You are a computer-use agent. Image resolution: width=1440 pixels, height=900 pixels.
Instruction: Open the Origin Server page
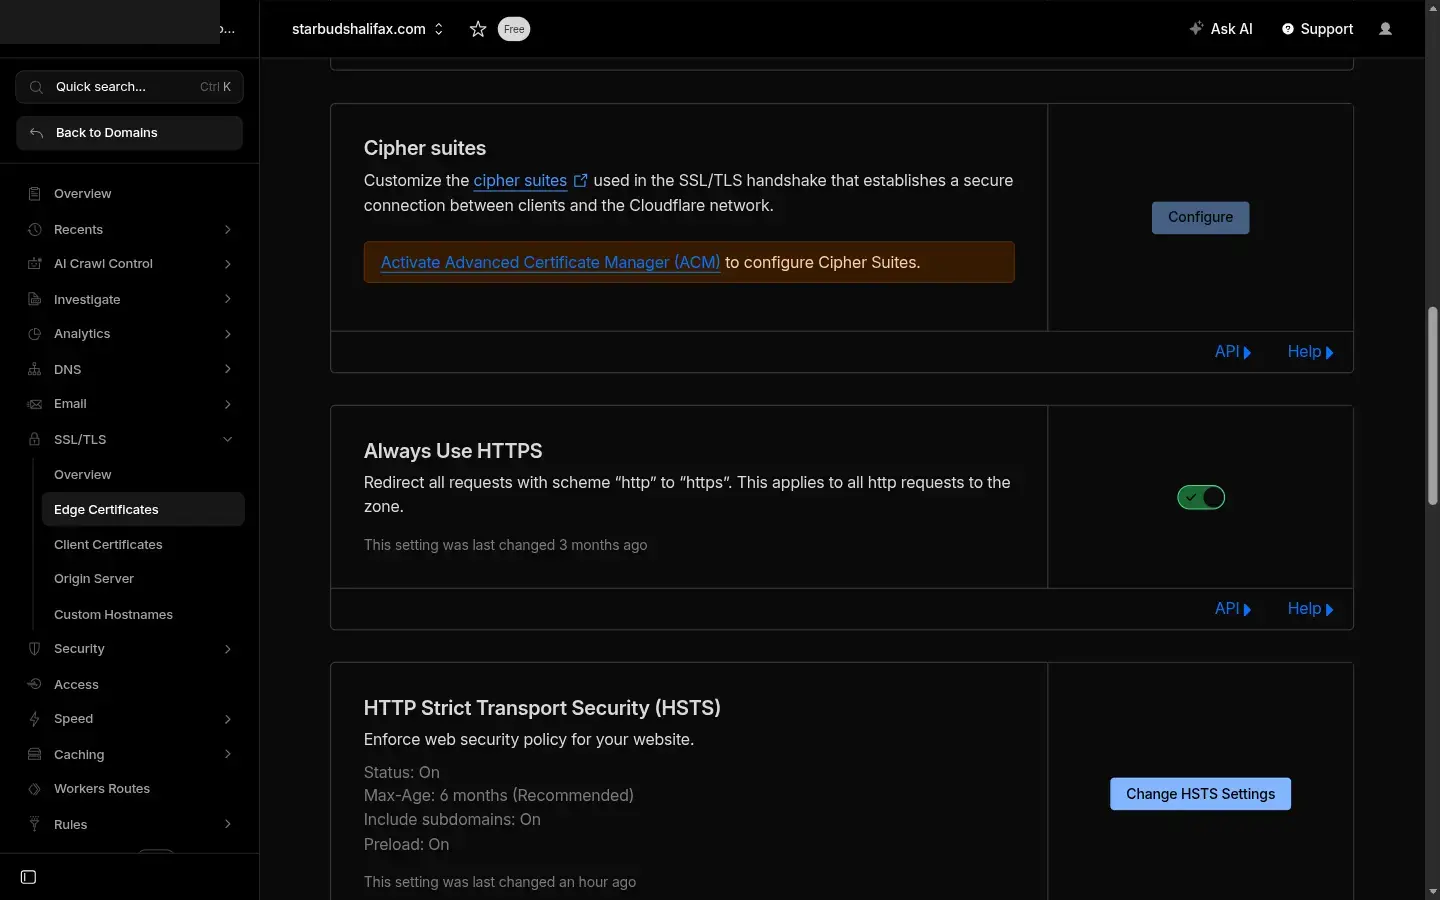point(93,579)
